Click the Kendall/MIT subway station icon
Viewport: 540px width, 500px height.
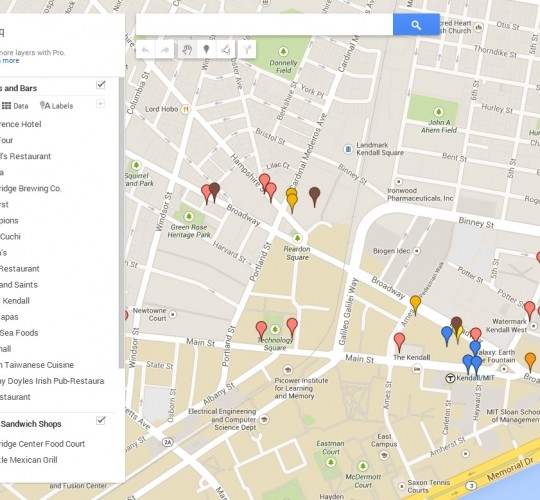point(450,378)
